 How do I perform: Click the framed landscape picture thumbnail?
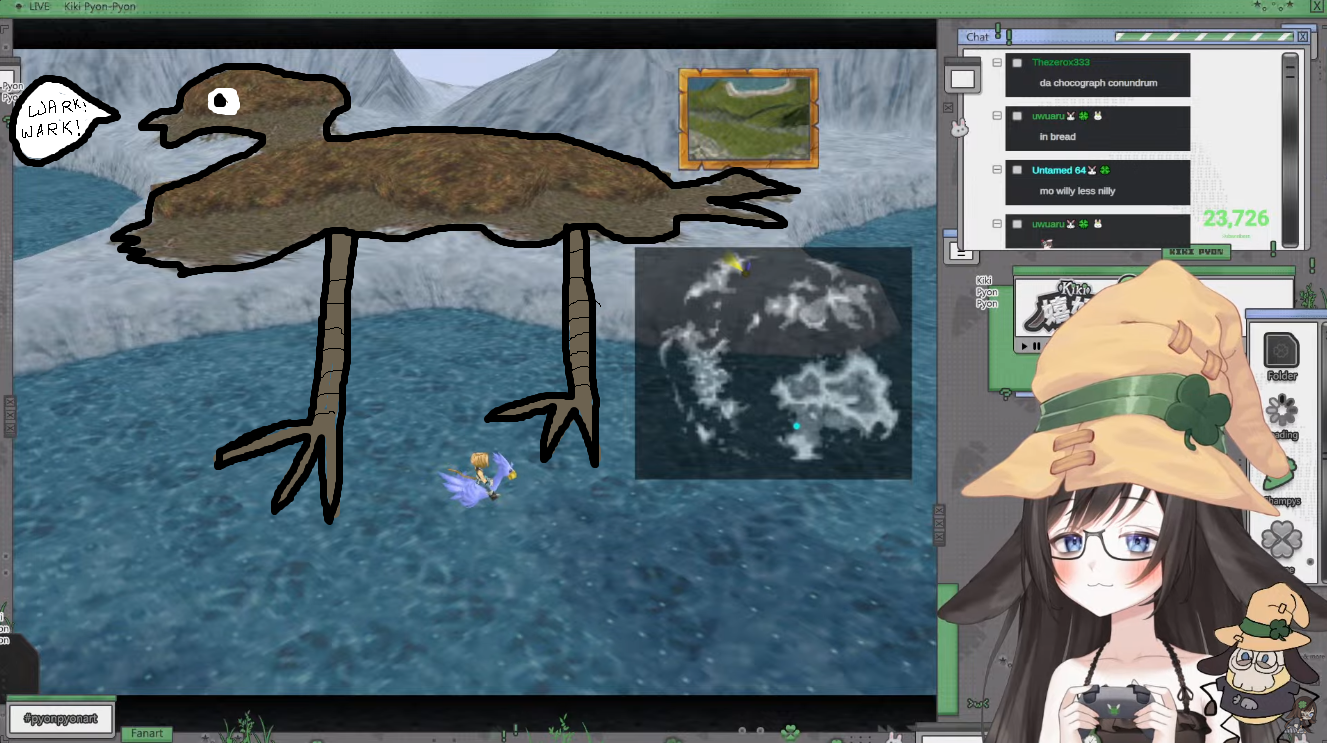point(748,118)
